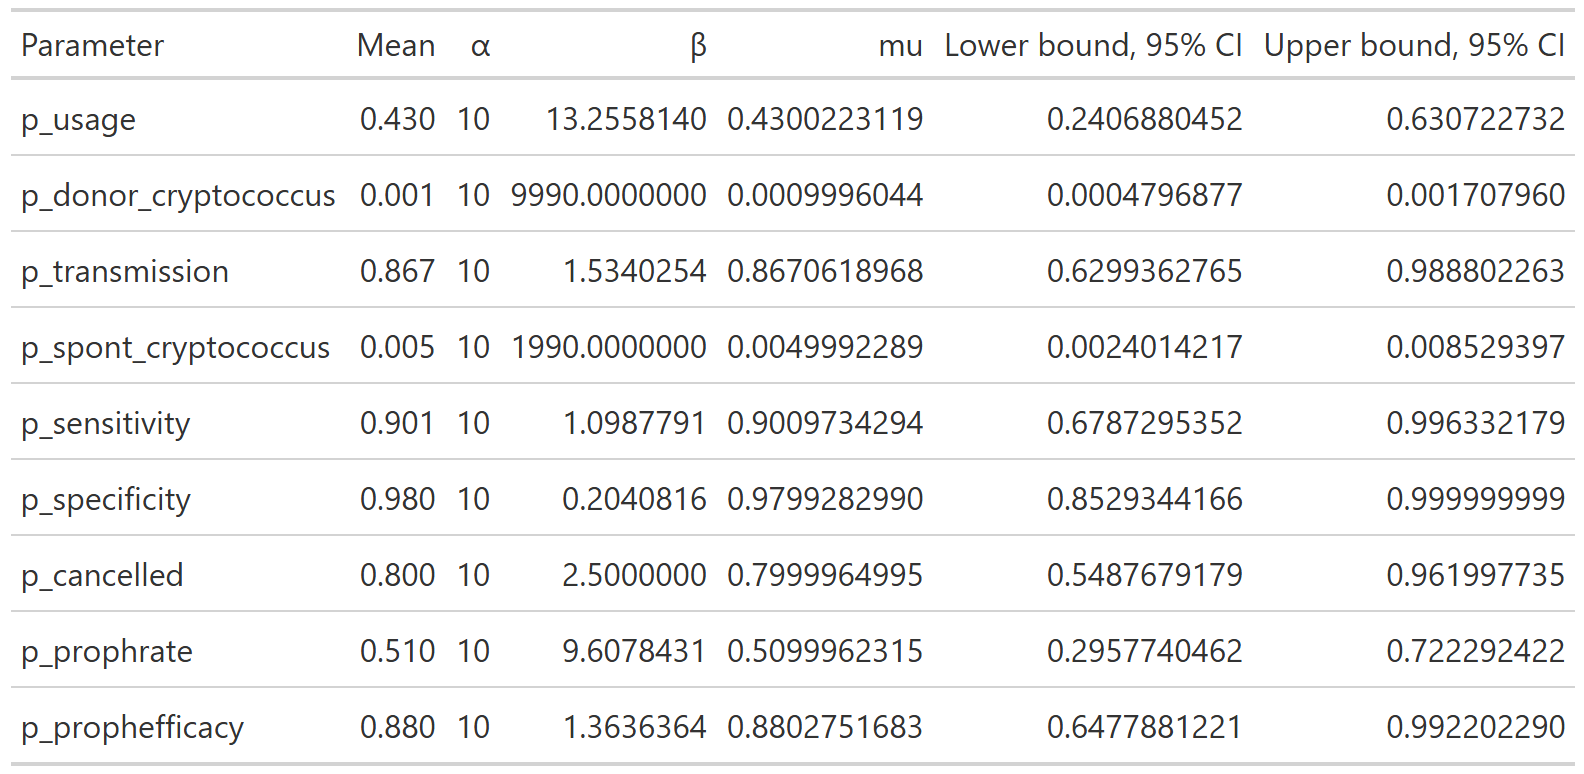
Task: Click the p_cancelled parameter name
Action: 102,576
